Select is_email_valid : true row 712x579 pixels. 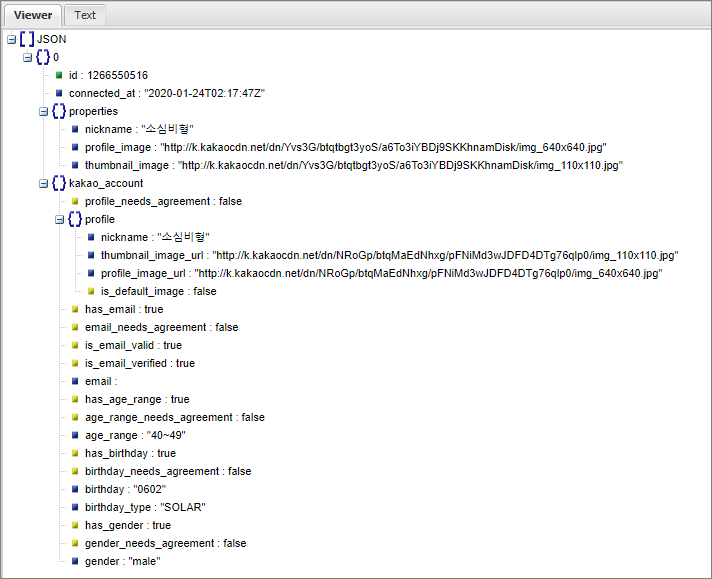pos(133,346)
